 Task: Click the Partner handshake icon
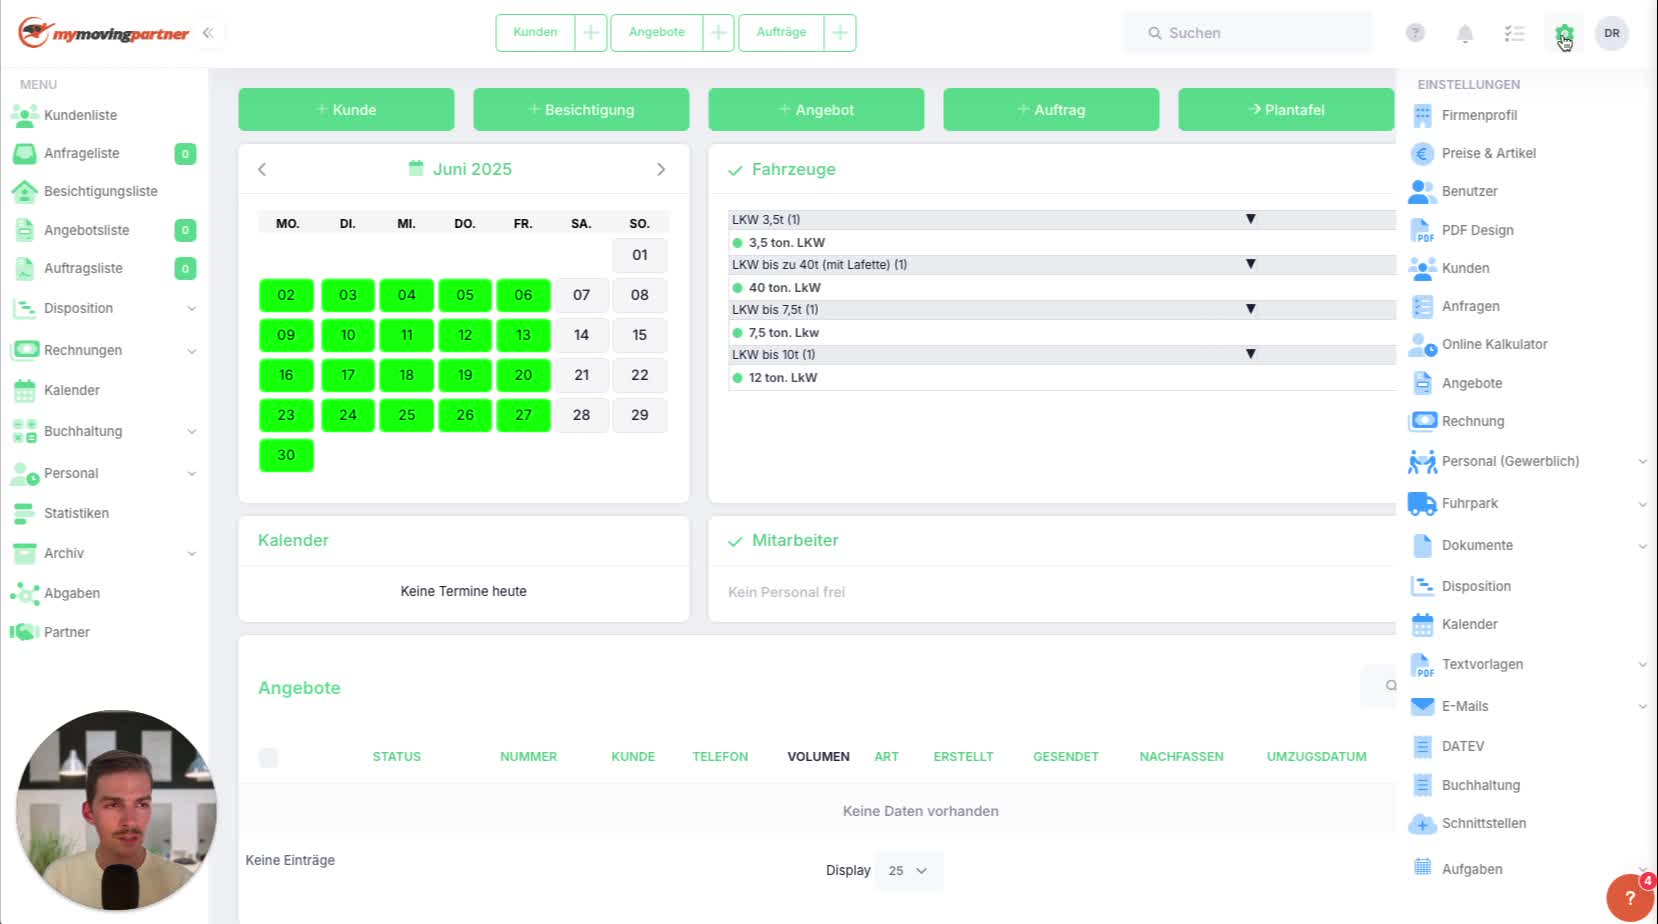click(25, 633)
